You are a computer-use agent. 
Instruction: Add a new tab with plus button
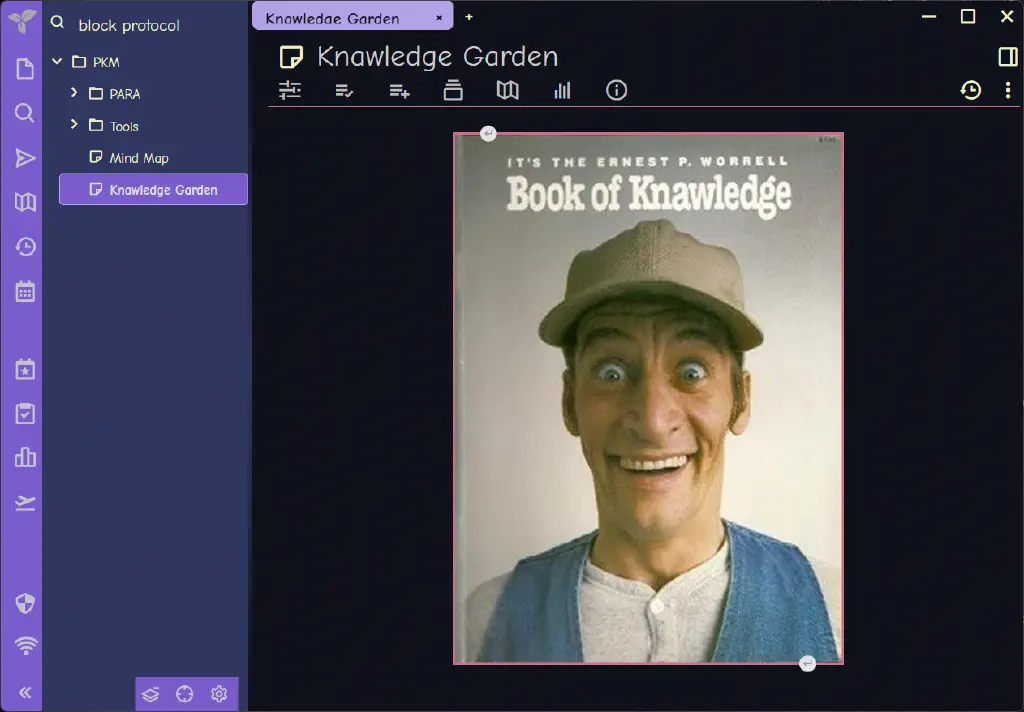pyautogui.click(x=469, y=17)
